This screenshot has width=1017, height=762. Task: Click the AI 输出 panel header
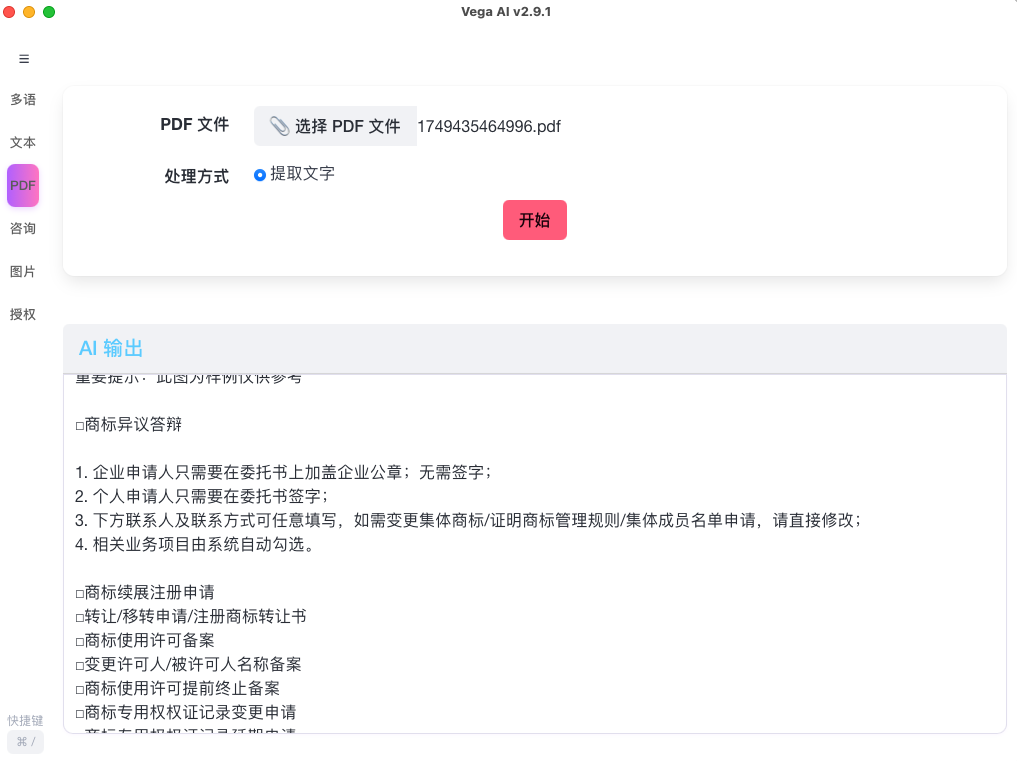[112, 349]
